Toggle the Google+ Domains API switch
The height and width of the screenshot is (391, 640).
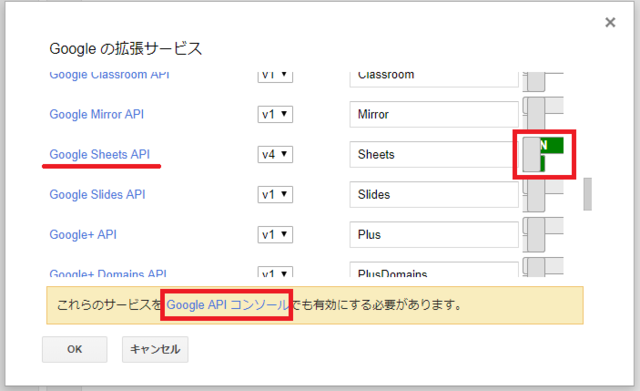click(x=543, y=267)
